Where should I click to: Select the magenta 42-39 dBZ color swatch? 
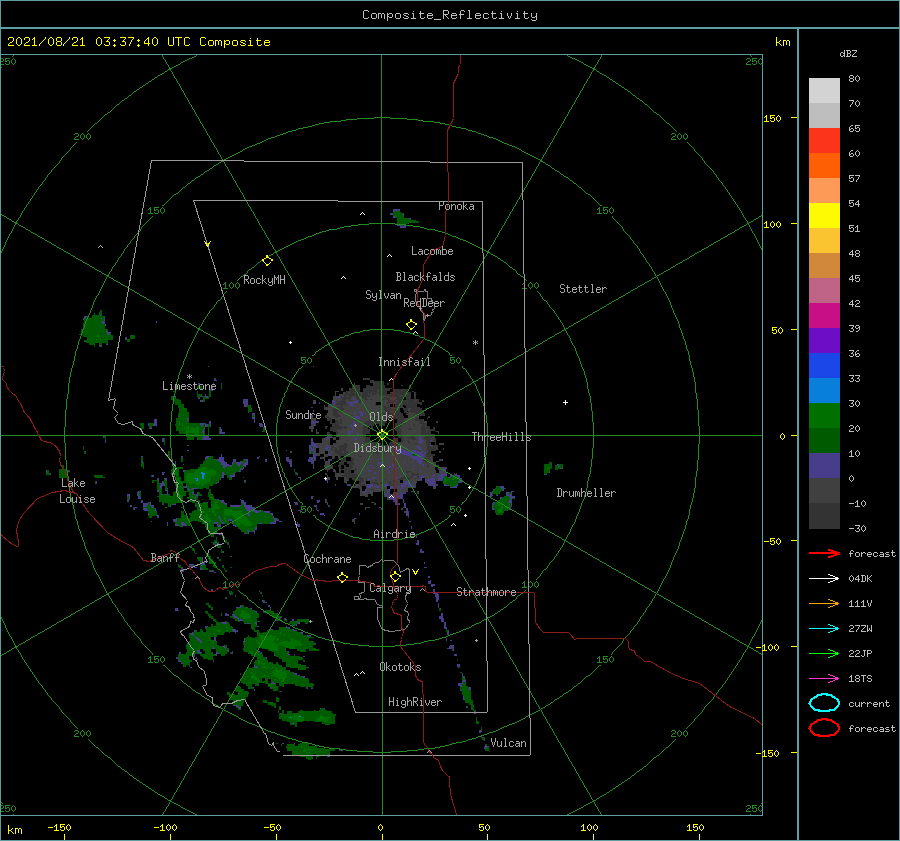pyautogui.click(x=824, y=316)
